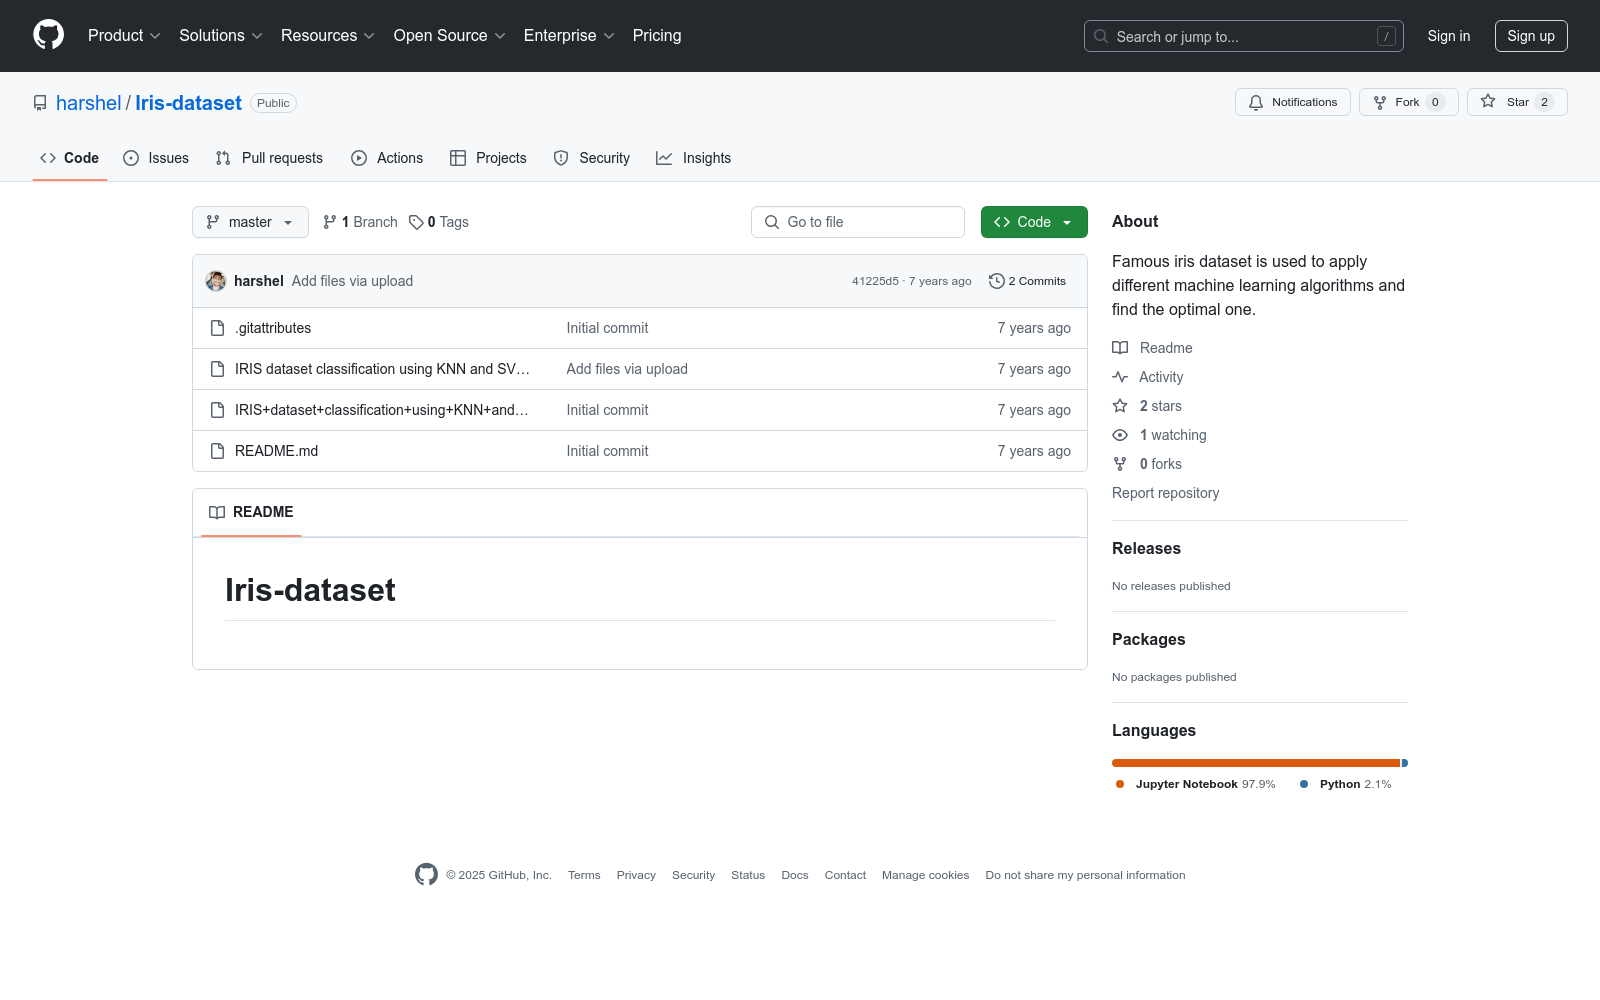This screenshot has width=1600, height=1000.
Task: View the 2 Commits history
Action: (x=1027, y=281)
